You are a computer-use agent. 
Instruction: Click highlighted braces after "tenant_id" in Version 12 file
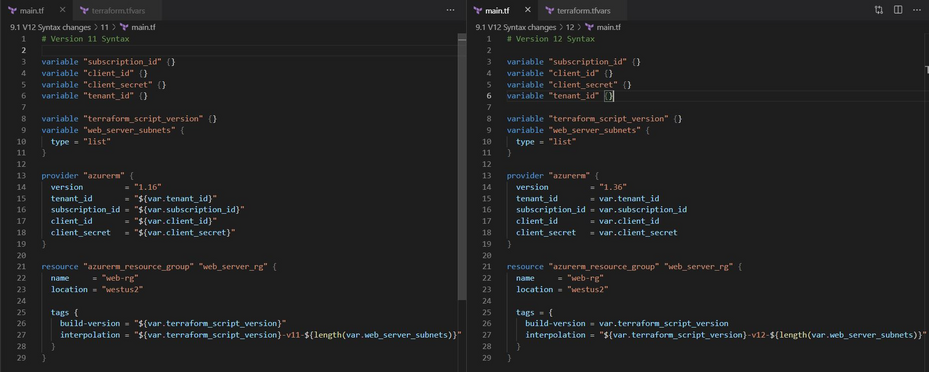609,96
